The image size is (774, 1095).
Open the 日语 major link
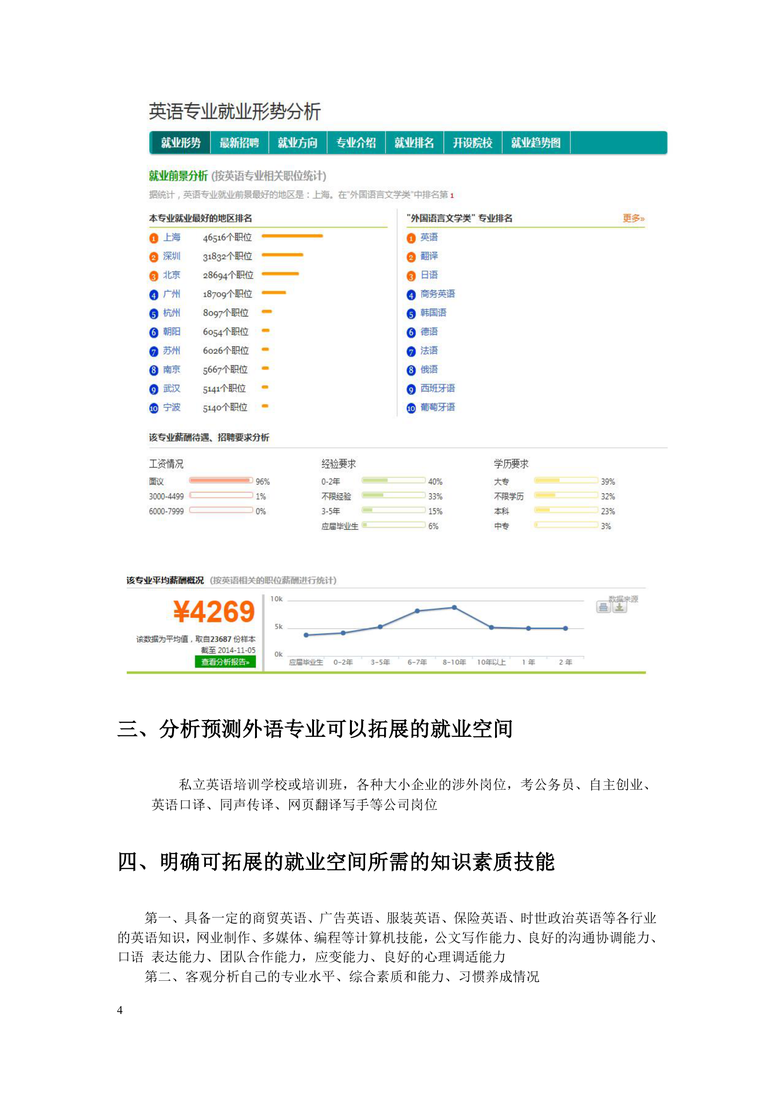(x=430, y=275)
